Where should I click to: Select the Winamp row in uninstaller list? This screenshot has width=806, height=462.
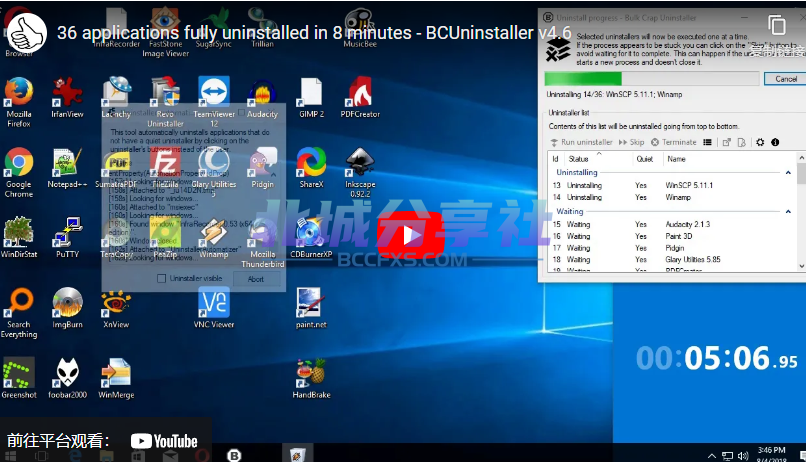click(673, 197)
